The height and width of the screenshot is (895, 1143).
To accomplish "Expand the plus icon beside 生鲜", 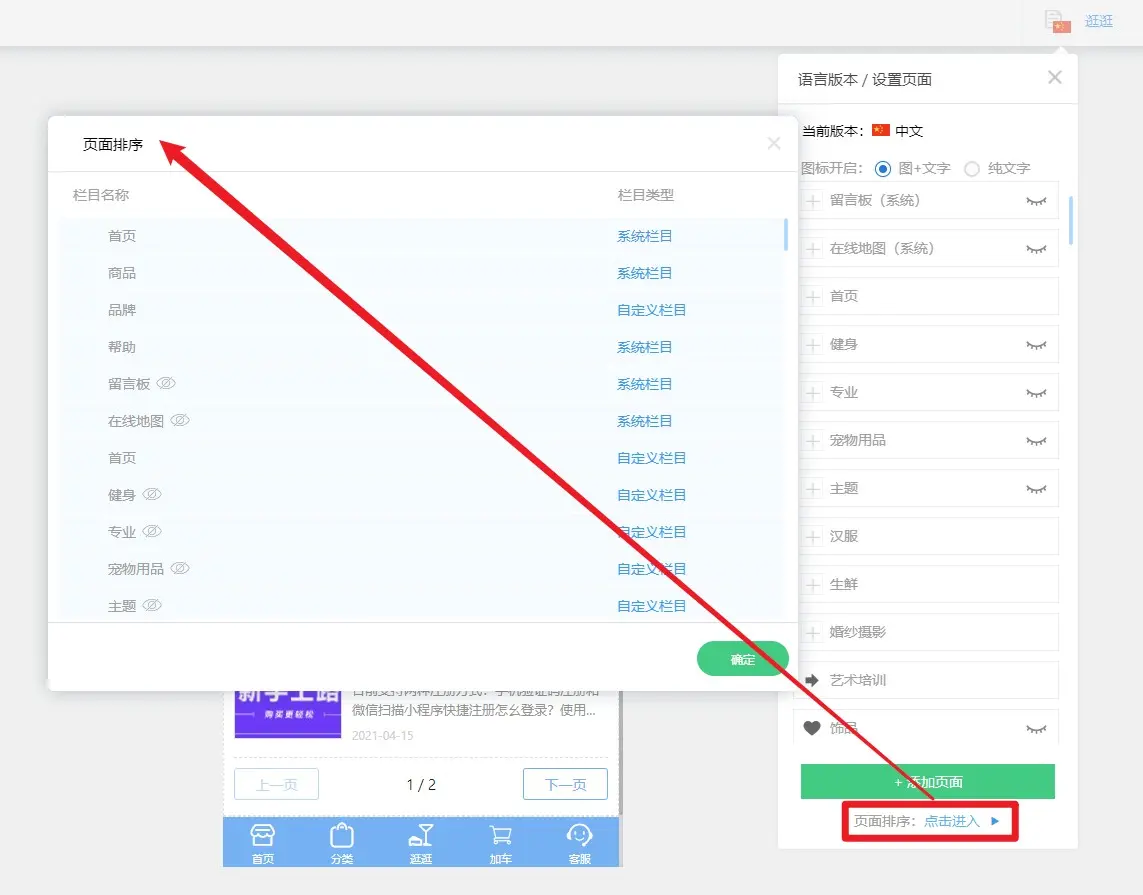I will [x=812, y=584].
